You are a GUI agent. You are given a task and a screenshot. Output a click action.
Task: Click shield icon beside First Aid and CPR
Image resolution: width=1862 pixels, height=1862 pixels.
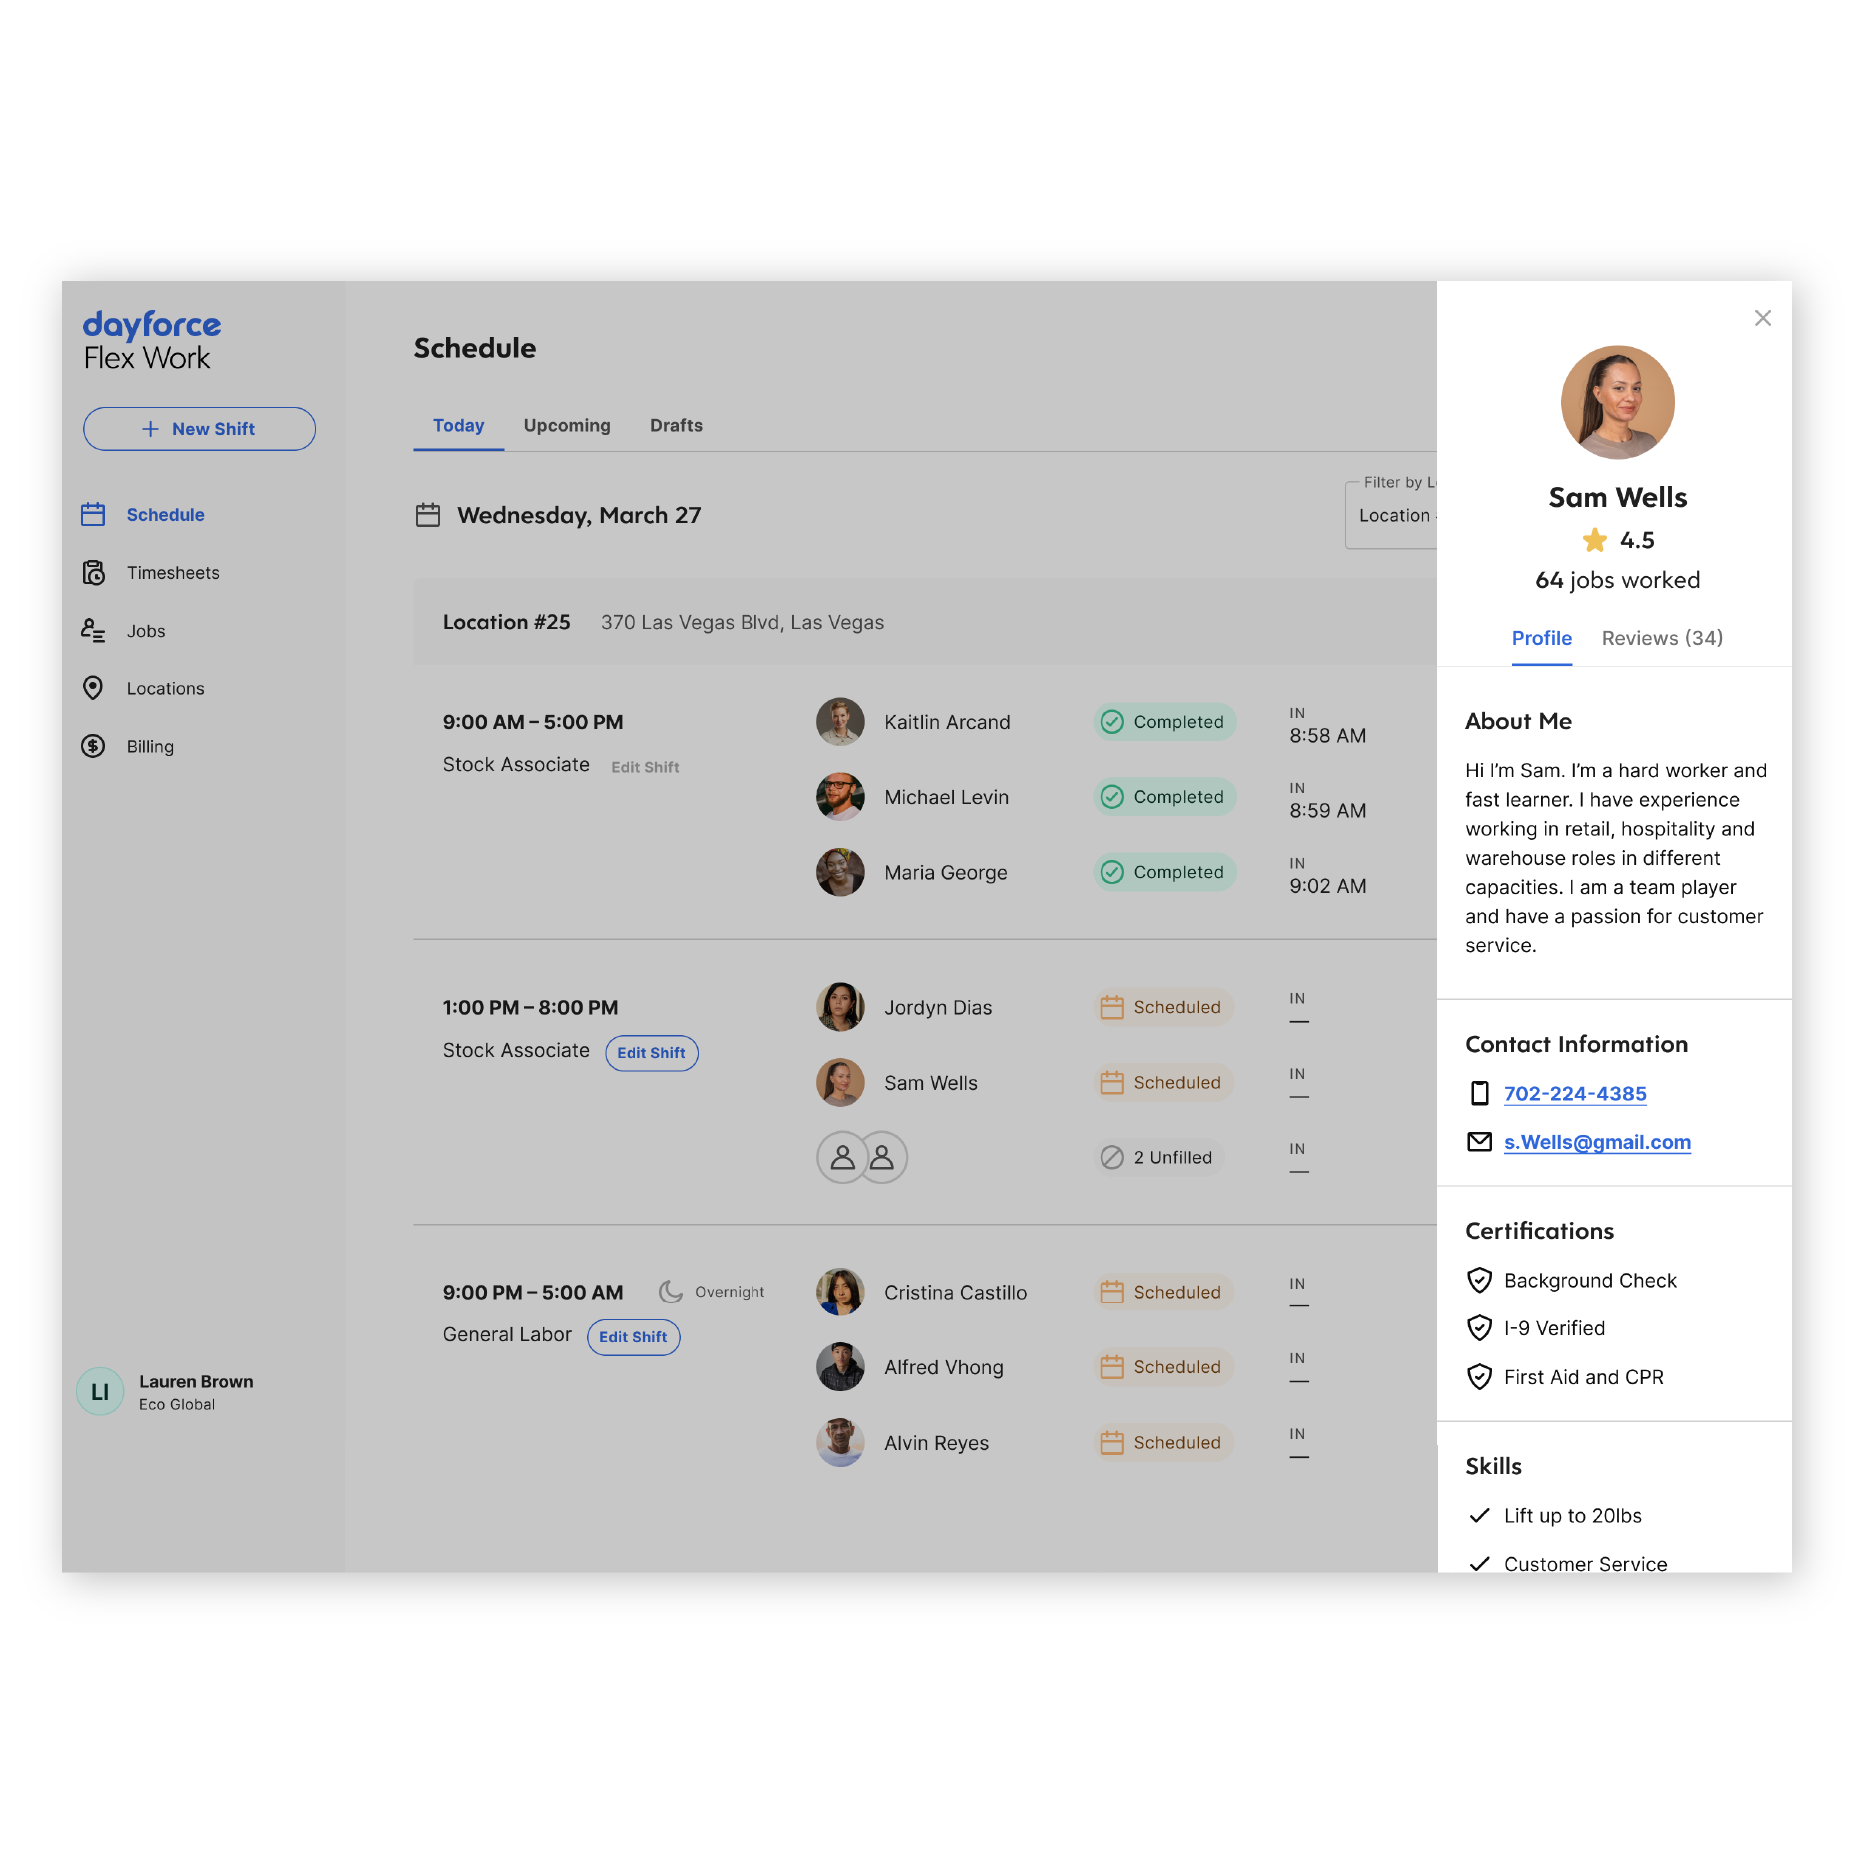[x=1480, y=1377]
